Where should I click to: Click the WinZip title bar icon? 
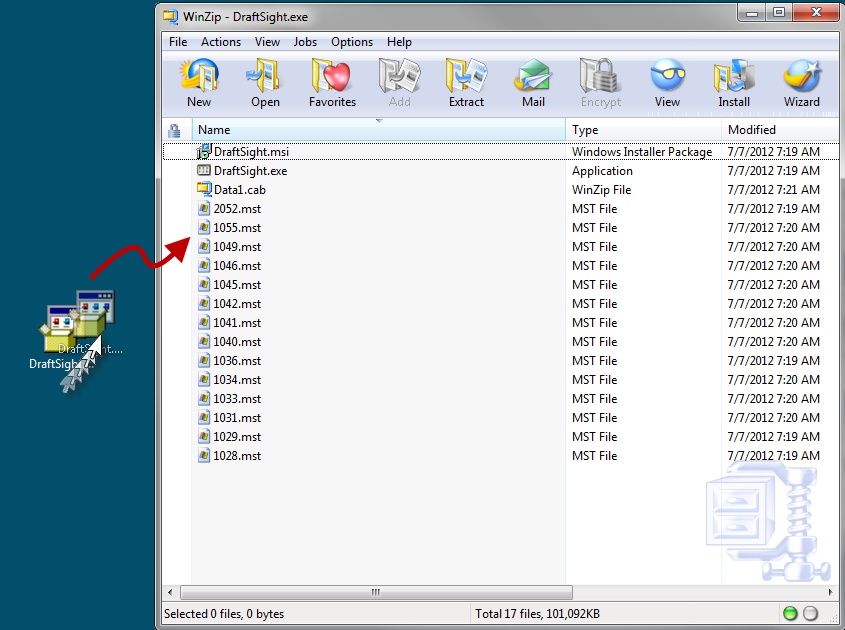coord(171,17)
